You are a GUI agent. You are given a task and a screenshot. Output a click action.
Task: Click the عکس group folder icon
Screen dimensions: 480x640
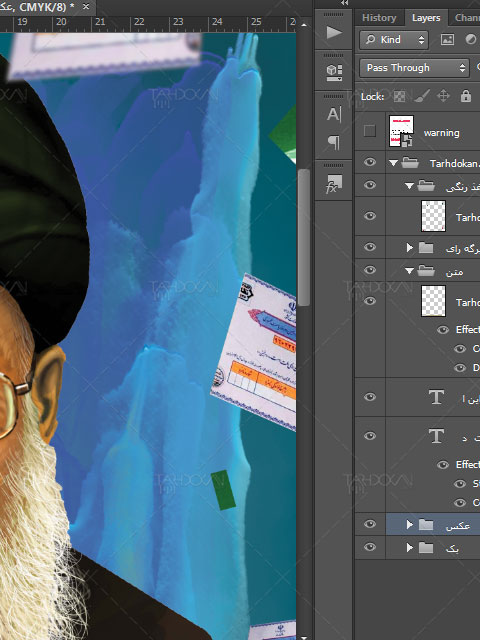coord(426,524)
